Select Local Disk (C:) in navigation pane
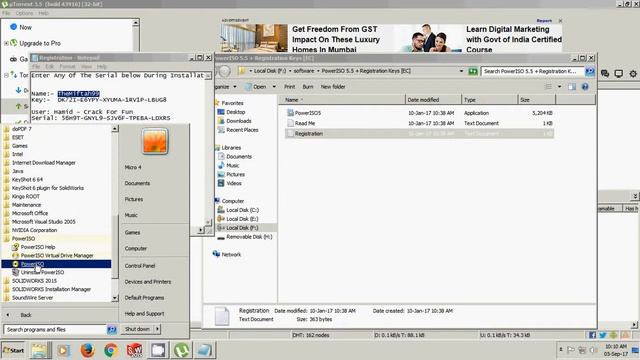The image size is (640, 360). coord(242,210)
